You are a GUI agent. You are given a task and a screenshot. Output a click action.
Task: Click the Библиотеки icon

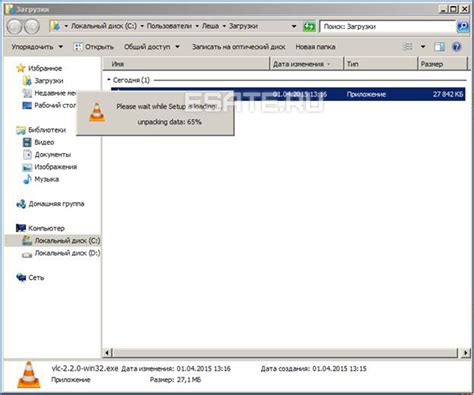(21, 130)
